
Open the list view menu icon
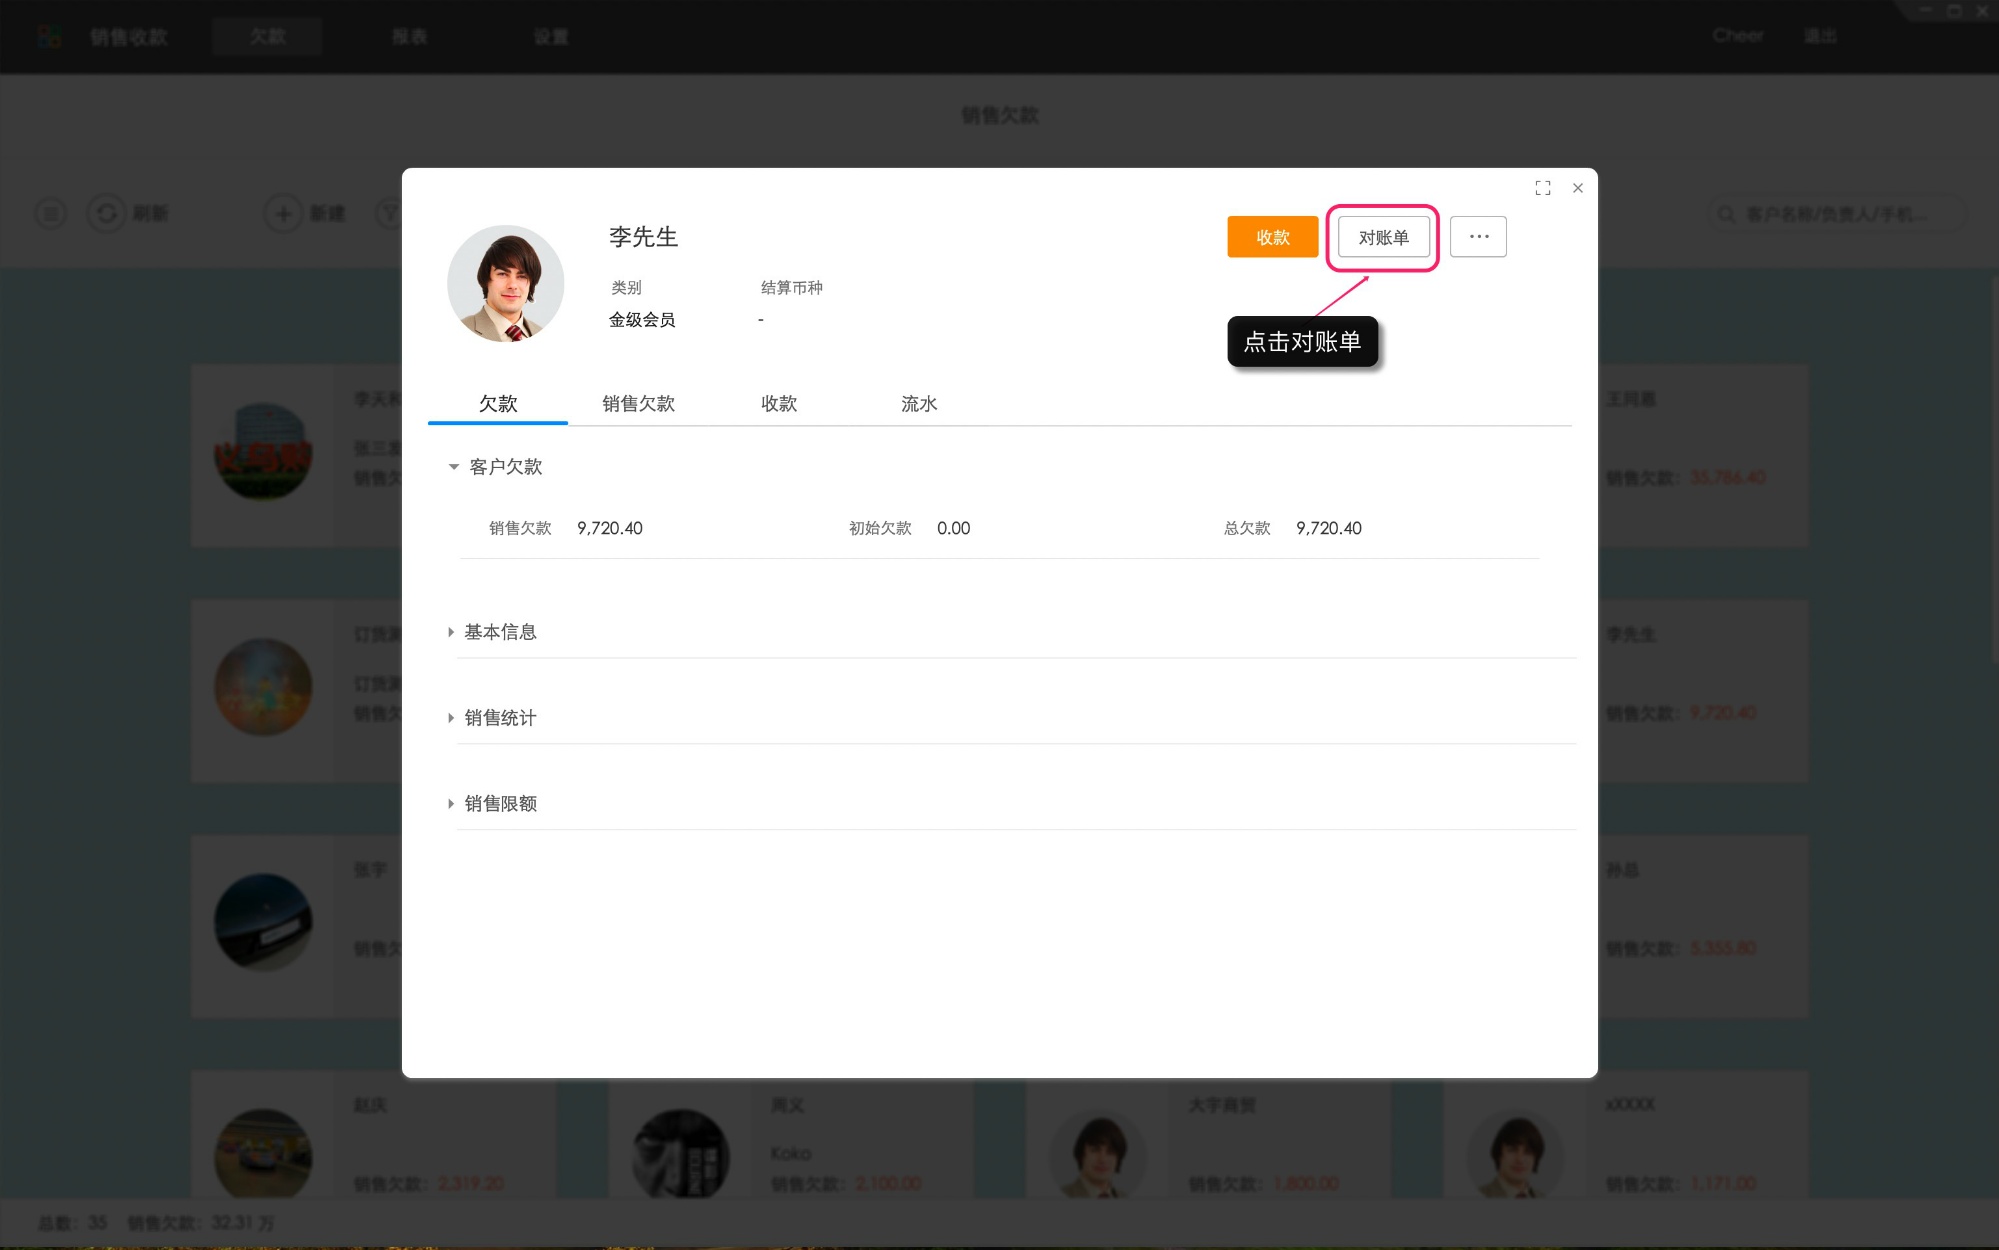click(50, 213)
